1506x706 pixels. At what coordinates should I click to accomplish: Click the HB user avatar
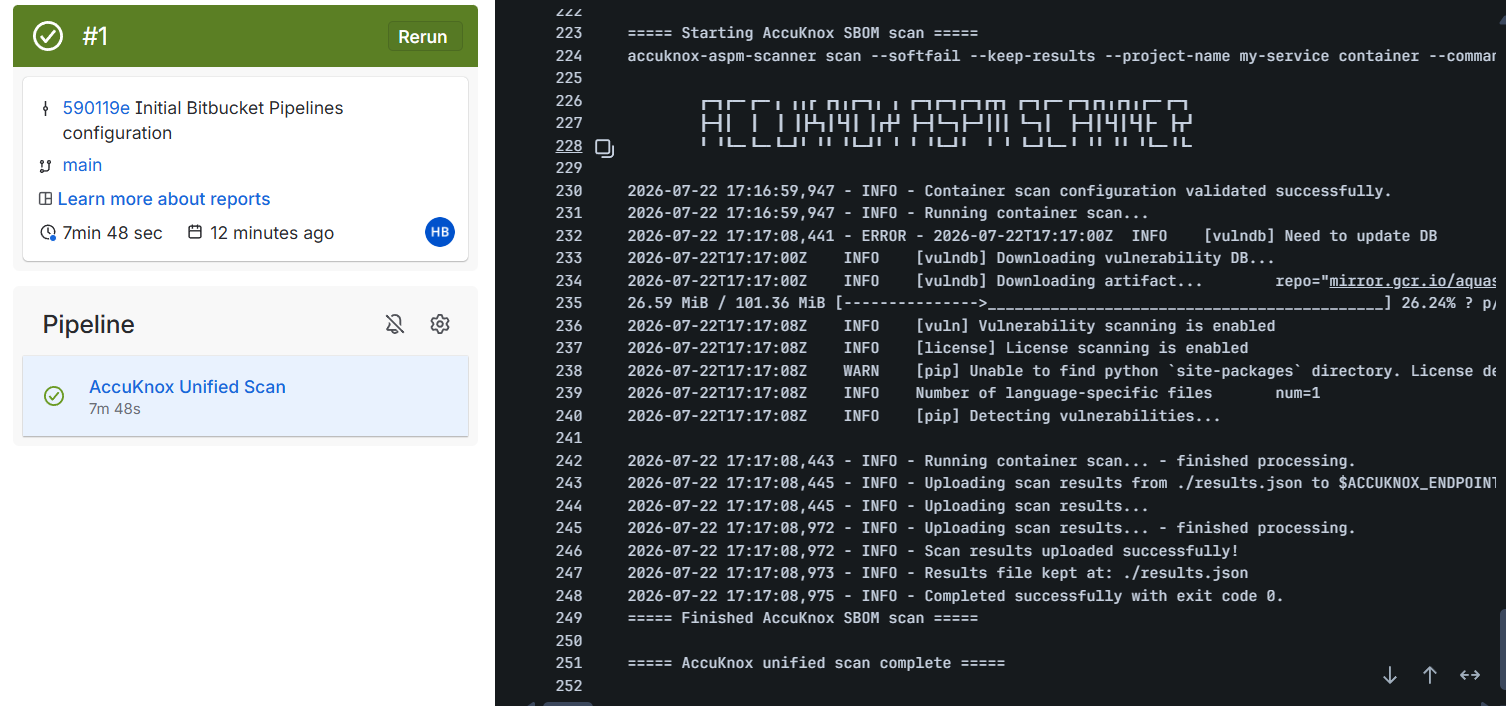440,233
